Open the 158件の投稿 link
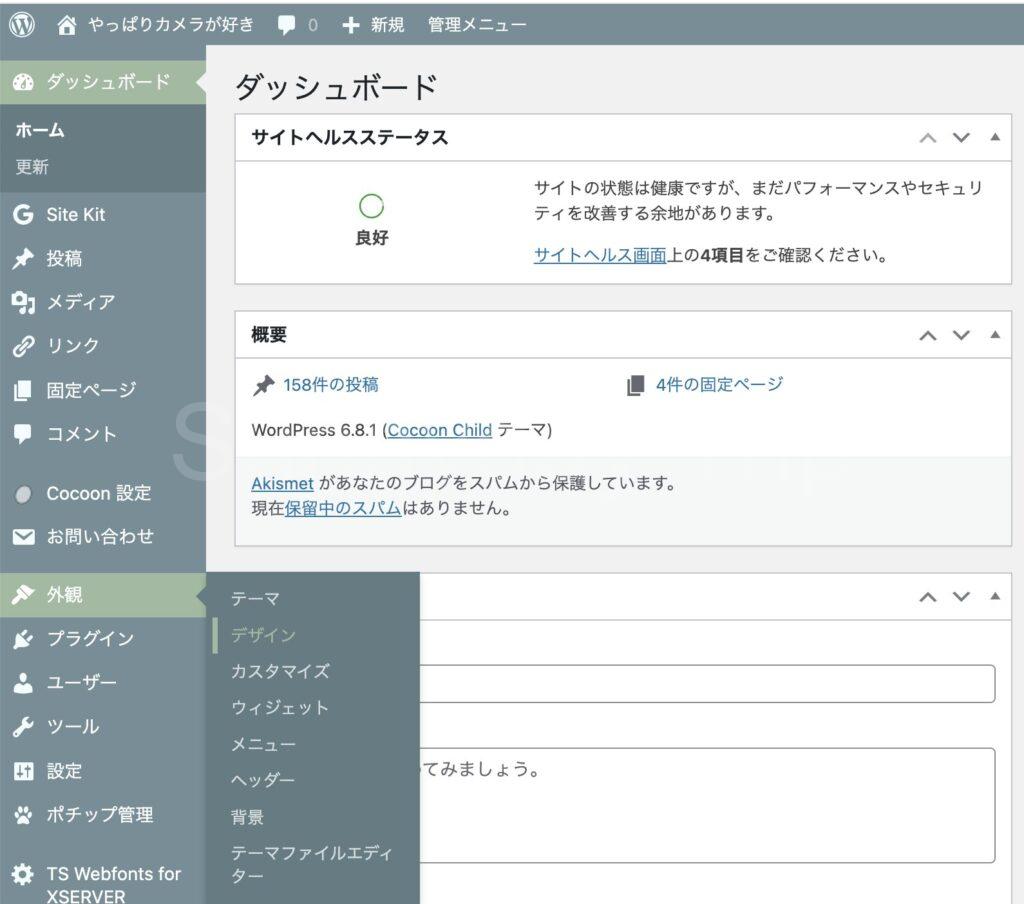Screen dimensions: 1024x904 point(330,385)
